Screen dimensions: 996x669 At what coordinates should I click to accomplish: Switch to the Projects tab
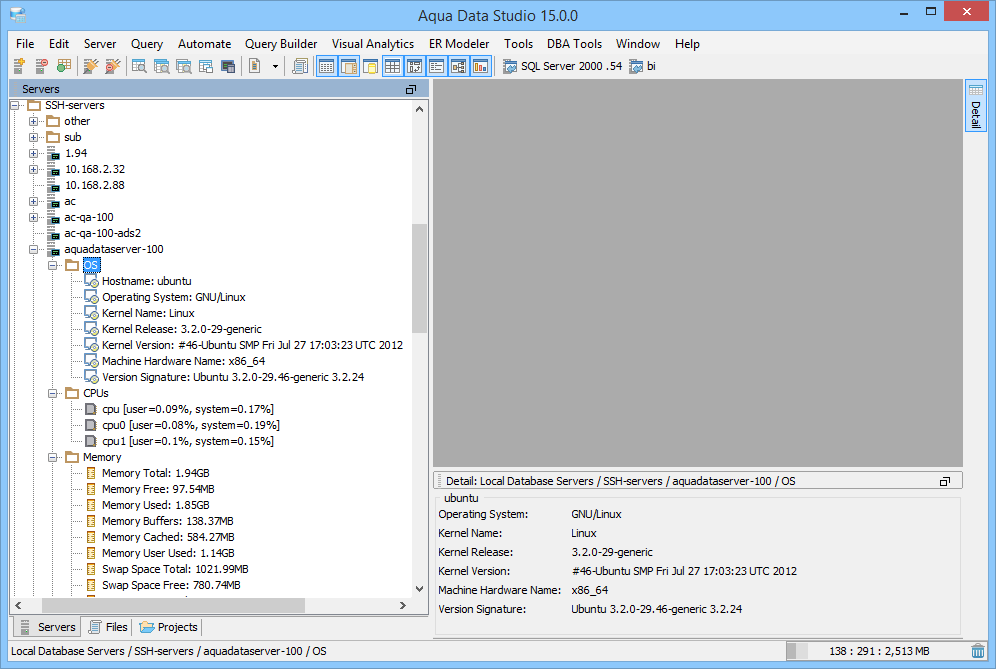(168, 627)
